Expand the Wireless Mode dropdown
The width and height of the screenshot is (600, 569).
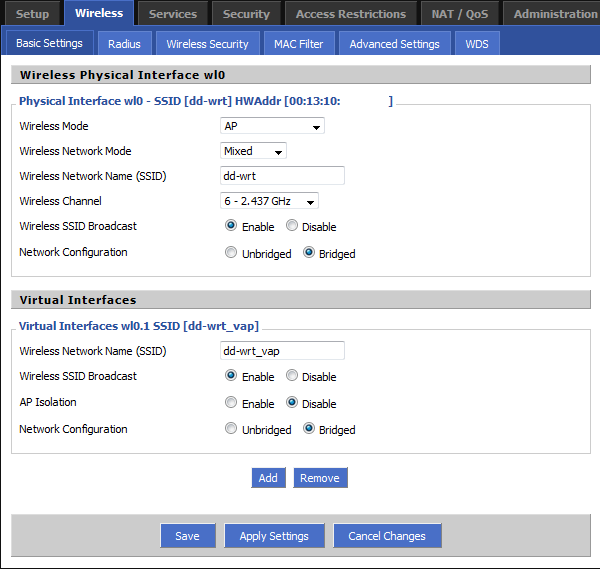[x=272, y=126]
